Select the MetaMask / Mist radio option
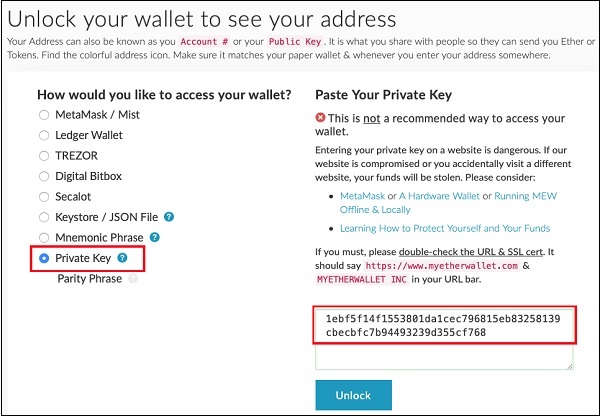Viewport: 600px width, 416px height. 44,115
